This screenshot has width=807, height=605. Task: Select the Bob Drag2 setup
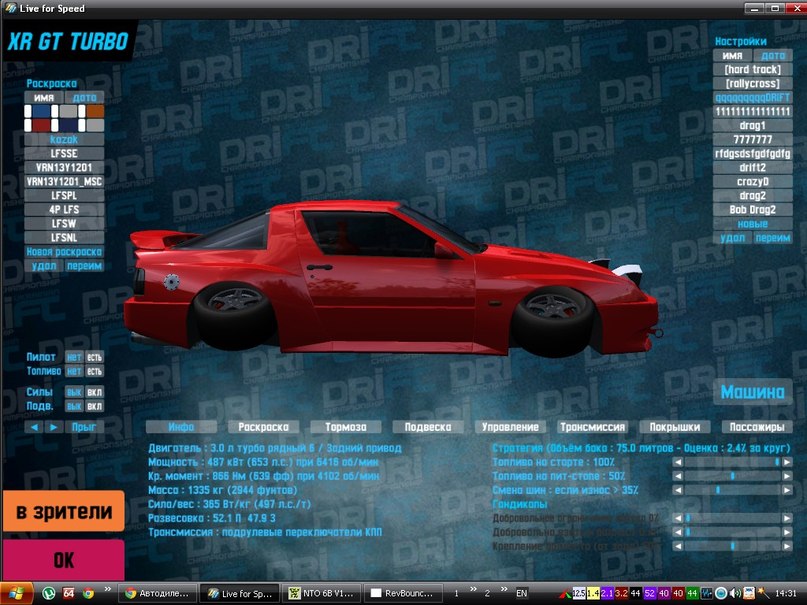pyautogui.click(x=752, y=210)
